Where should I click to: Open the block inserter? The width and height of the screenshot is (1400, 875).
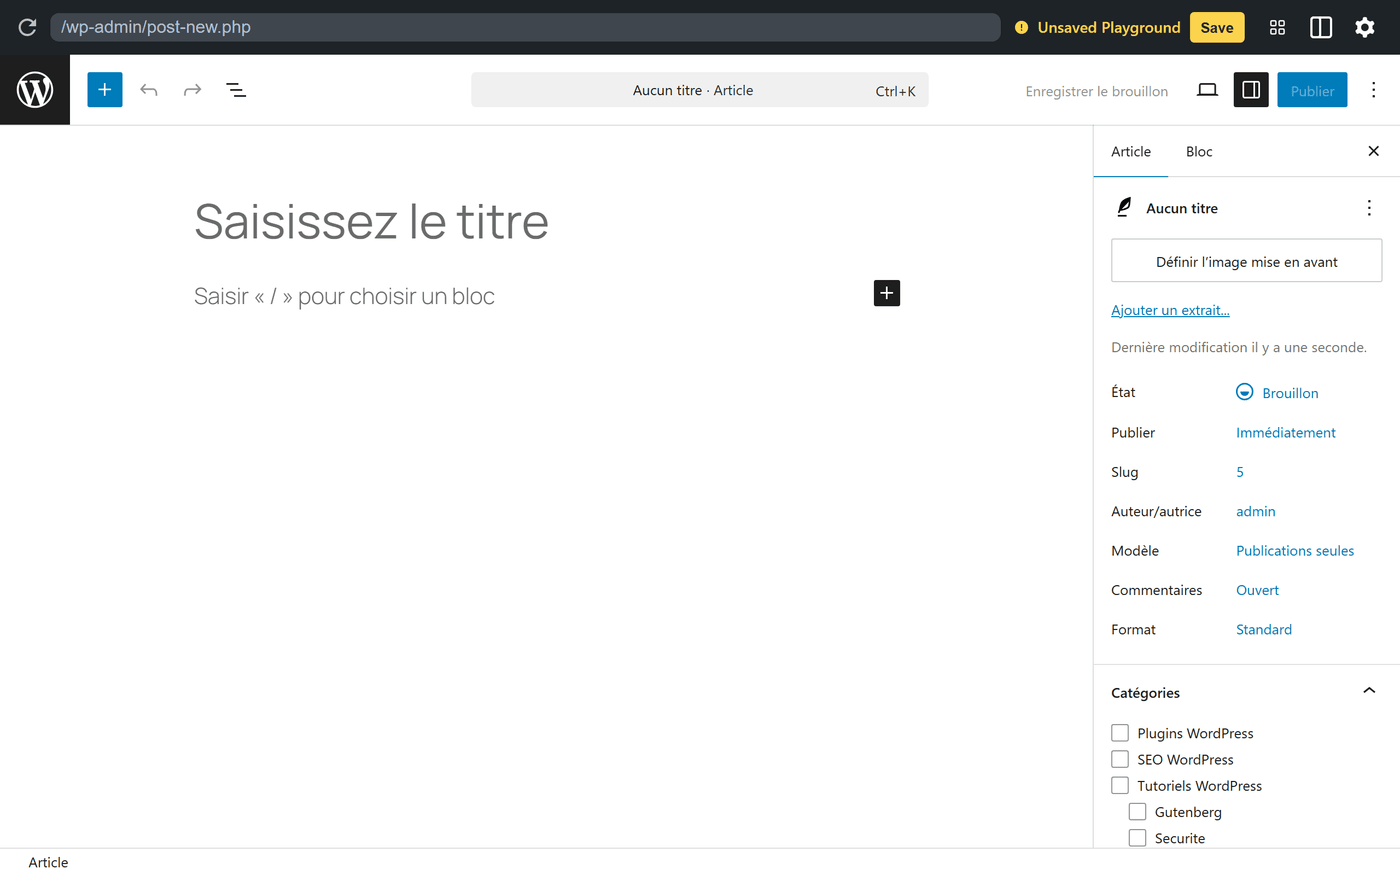coord(104,89)
